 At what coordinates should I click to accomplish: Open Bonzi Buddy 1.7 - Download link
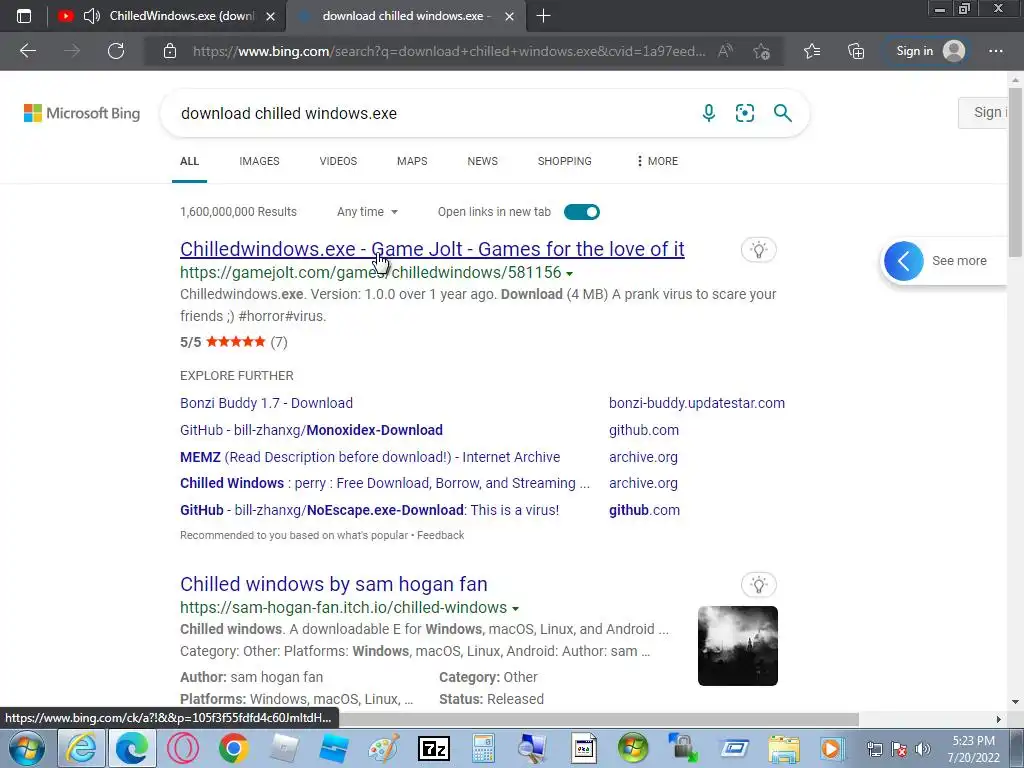click(266, 403)
